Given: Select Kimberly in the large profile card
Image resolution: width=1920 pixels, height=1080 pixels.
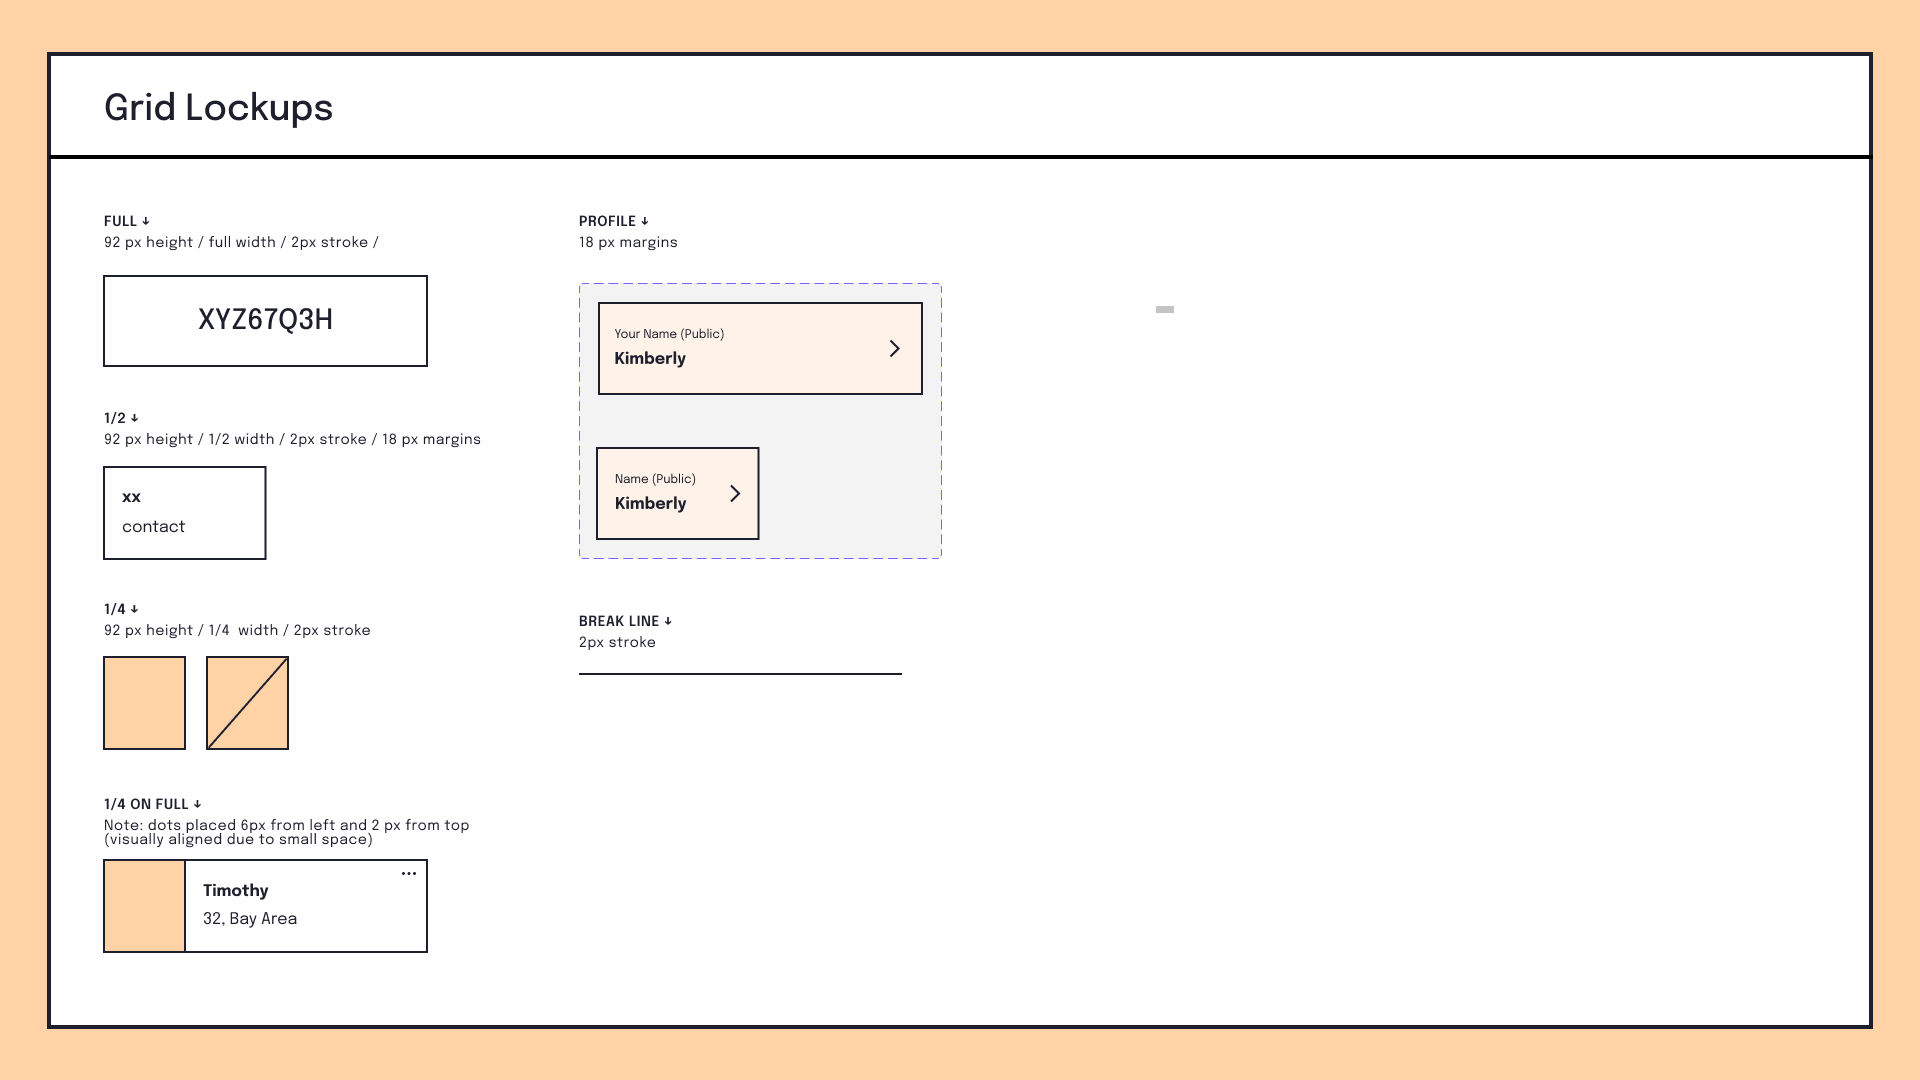Looking at the screenshot, I should [x=650, y=358].
